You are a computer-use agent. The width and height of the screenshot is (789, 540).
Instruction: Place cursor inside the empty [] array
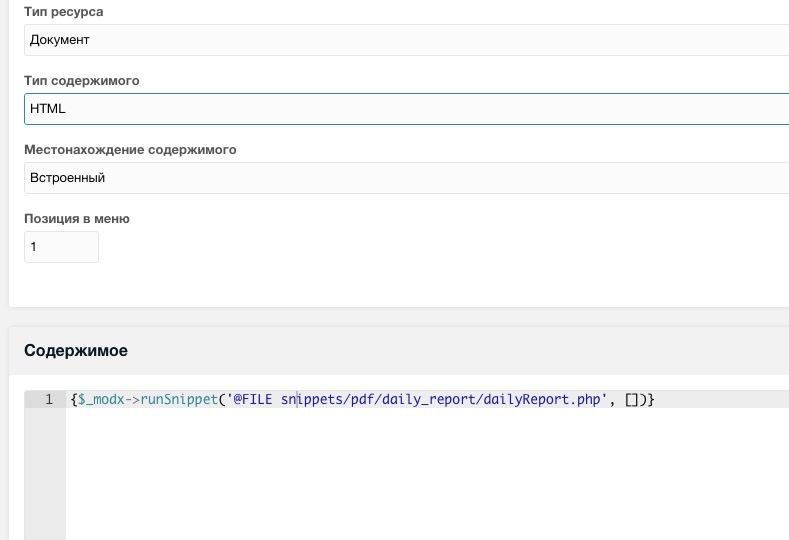pyautogui.click(x=634, y=400)
